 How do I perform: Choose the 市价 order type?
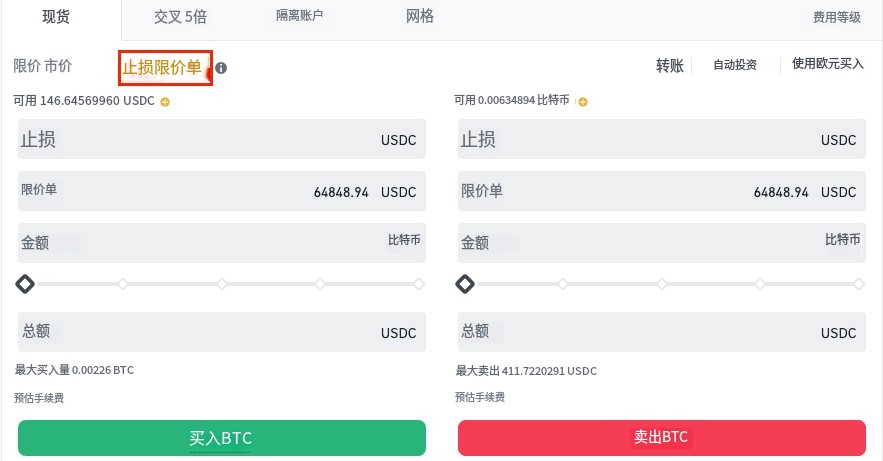click(58, 66)
